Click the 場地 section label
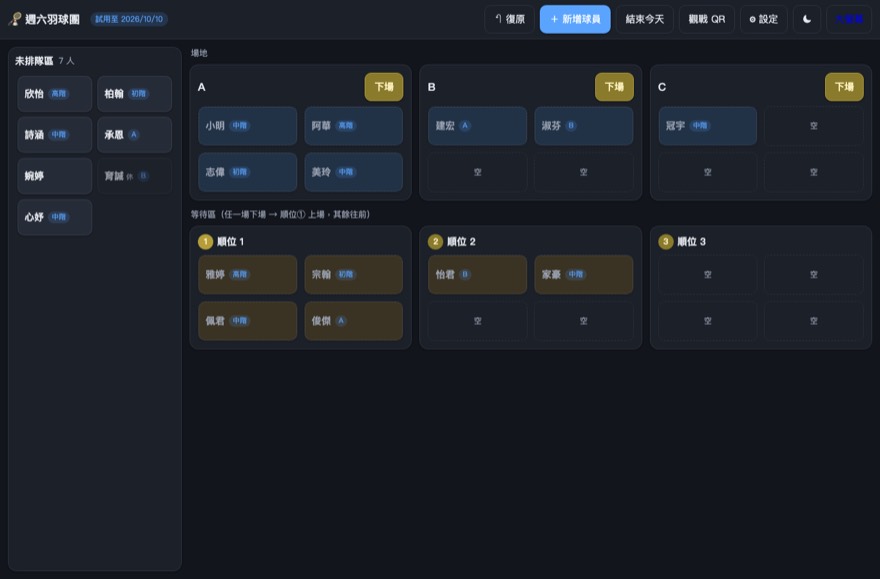 coord(199,53)
